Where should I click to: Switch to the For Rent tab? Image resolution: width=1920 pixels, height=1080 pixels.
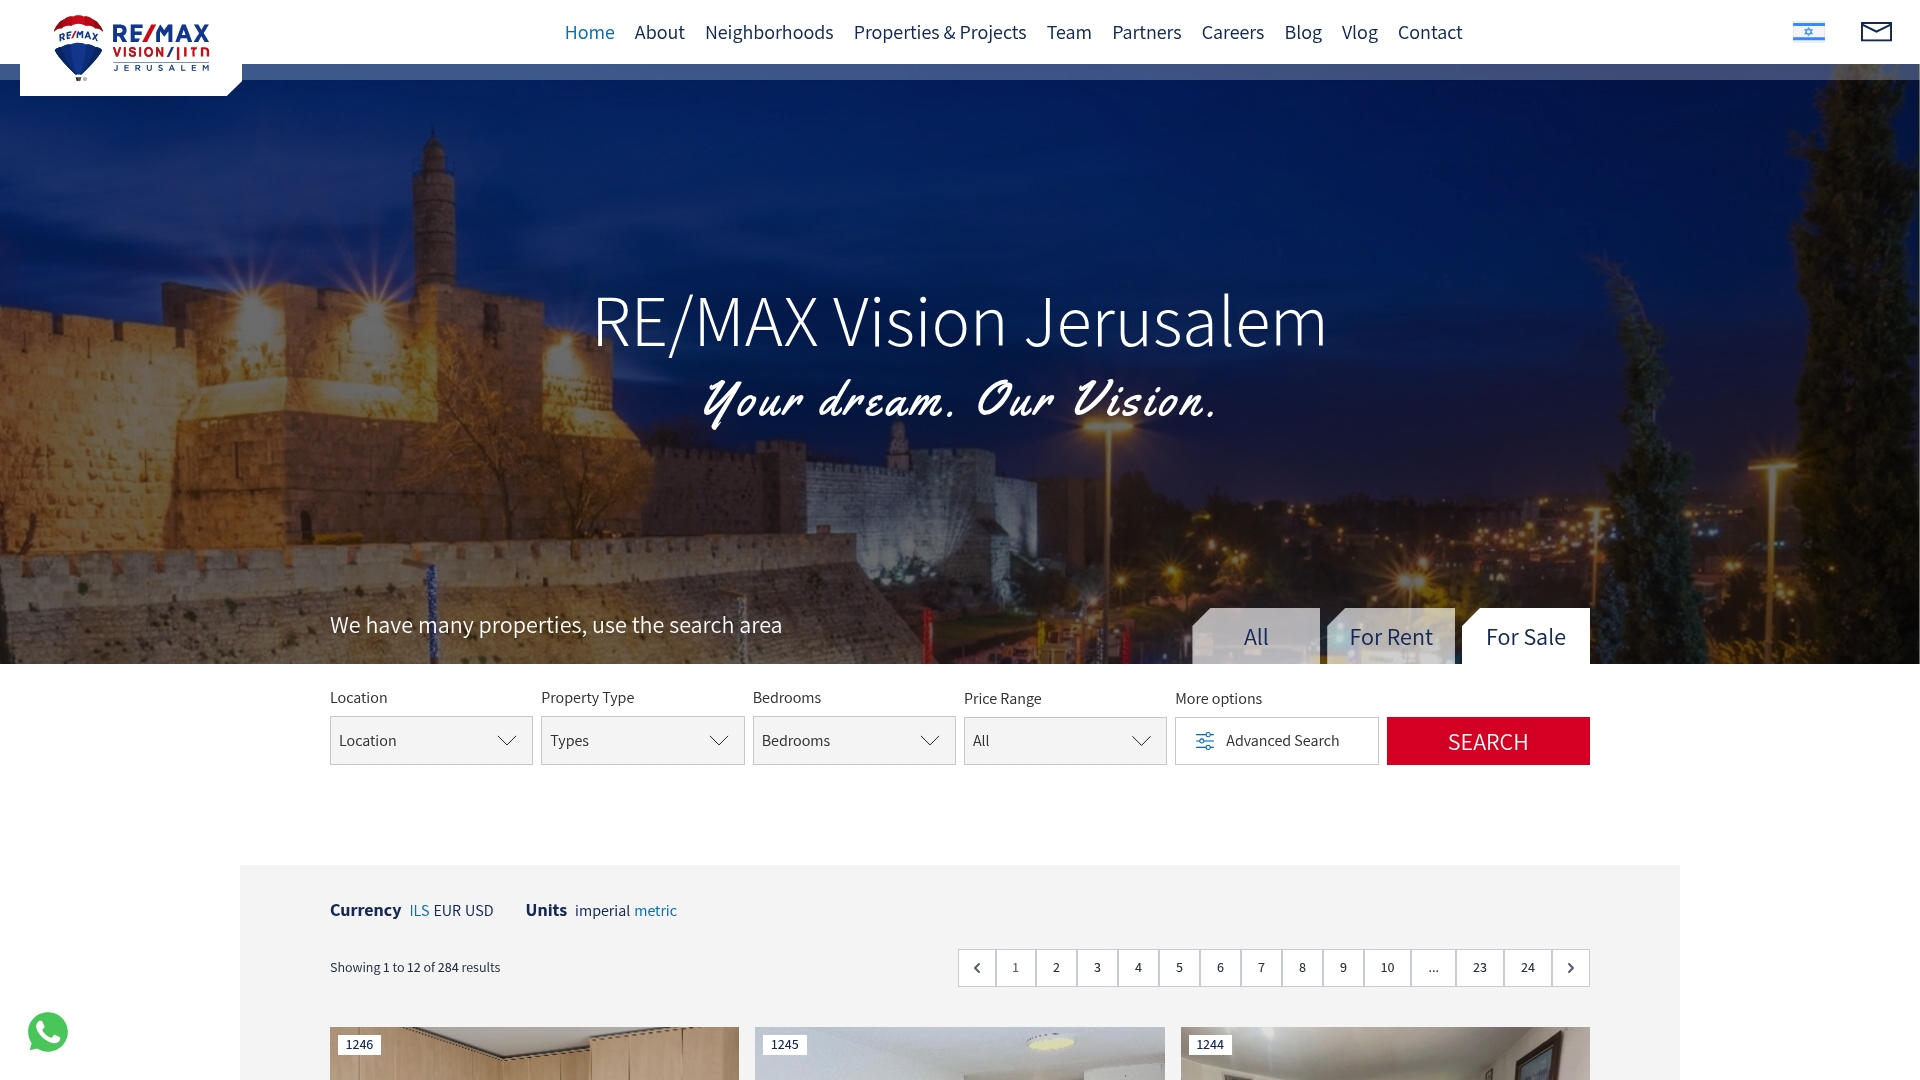[1390, 636]
